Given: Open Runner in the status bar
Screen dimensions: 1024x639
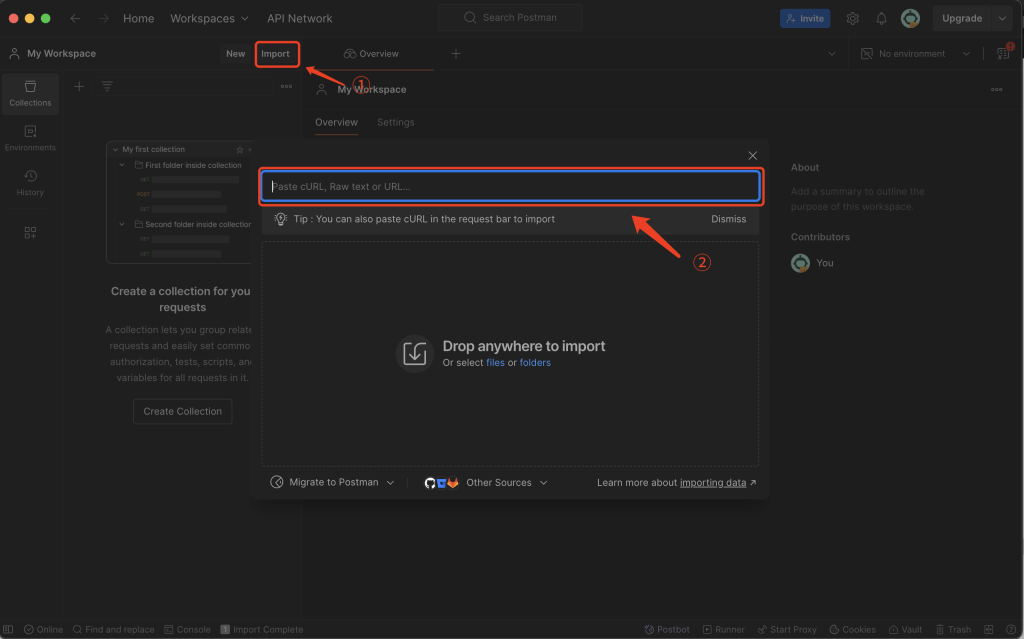Looking at the screenshot, I should click(x=724, y=629).
